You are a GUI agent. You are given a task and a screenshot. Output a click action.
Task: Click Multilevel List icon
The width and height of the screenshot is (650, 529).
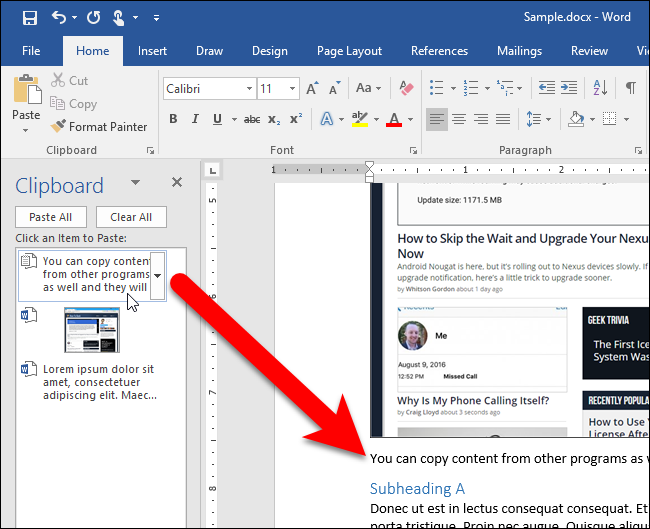(505, 88)
